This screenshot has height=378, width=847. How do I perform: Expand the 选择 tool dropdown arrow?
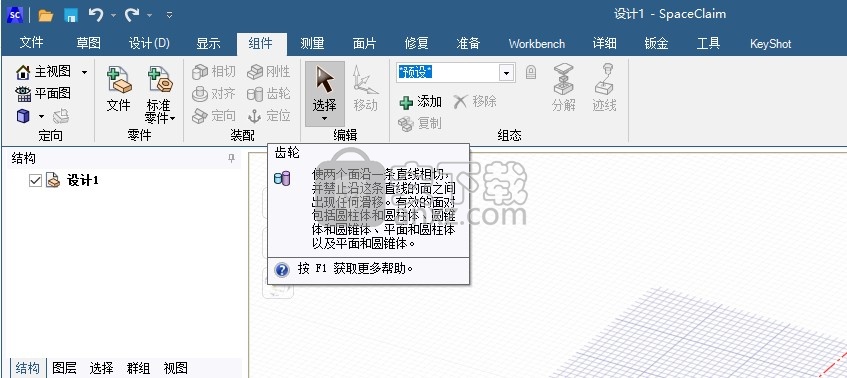pos(325,119)
